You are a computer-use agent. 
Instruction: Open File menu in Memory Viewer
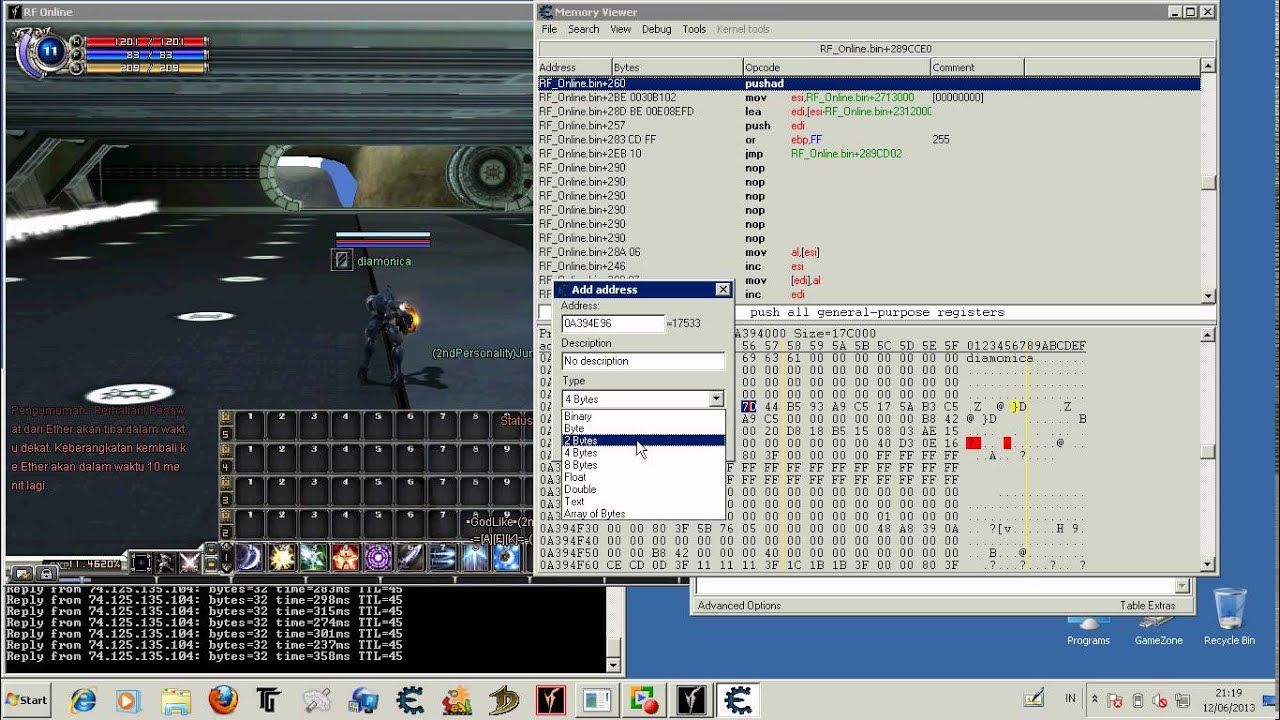[x=550, y=29]
